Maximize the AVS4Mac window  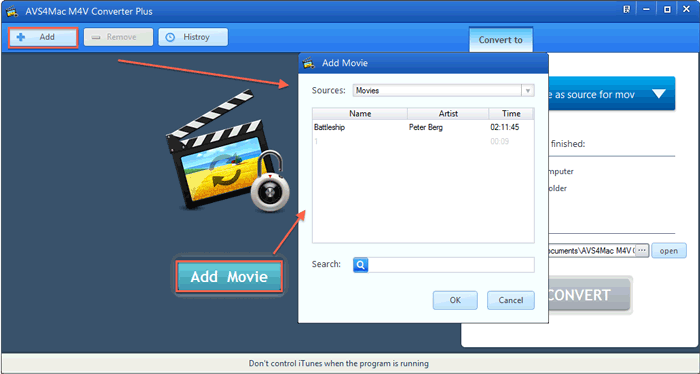pos(667,9)
